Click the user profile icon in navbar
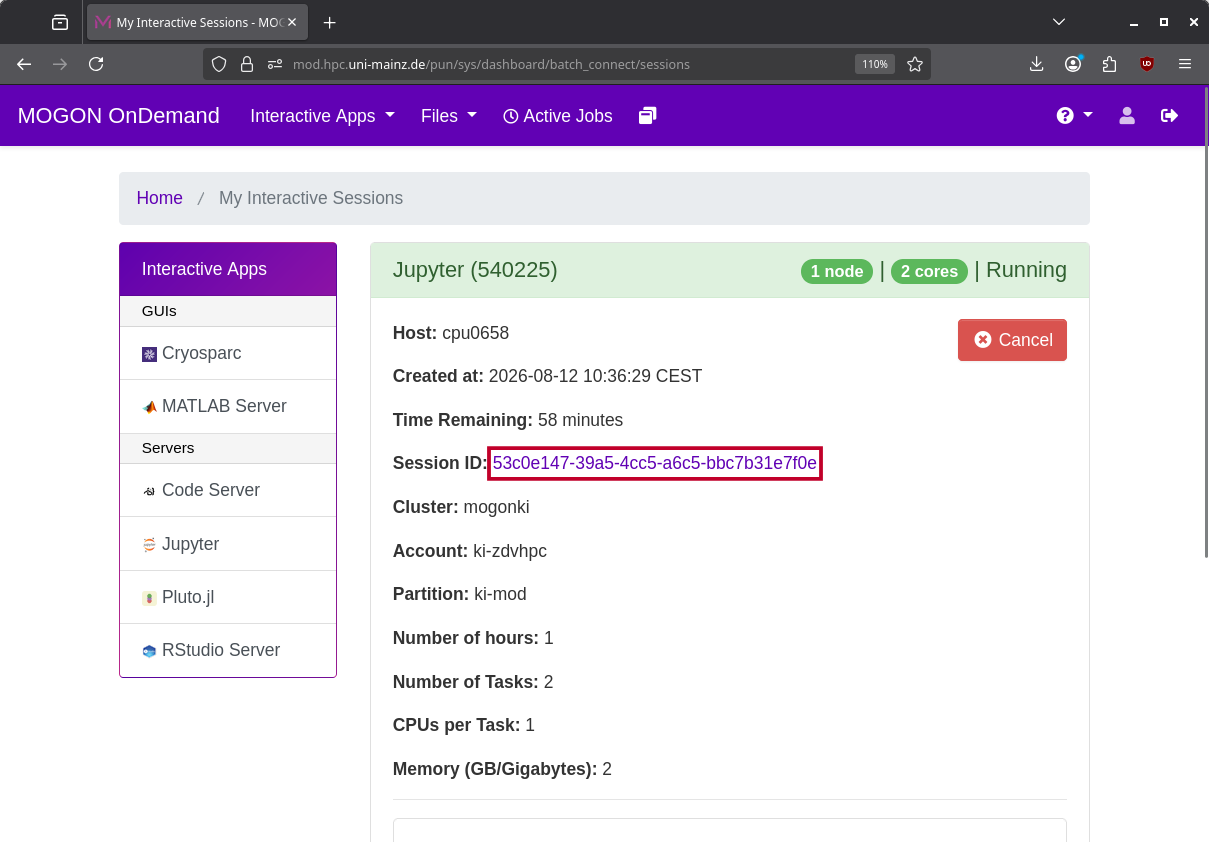The width and height of the screenshot is (1209, 842). (x=1127, y=116)
